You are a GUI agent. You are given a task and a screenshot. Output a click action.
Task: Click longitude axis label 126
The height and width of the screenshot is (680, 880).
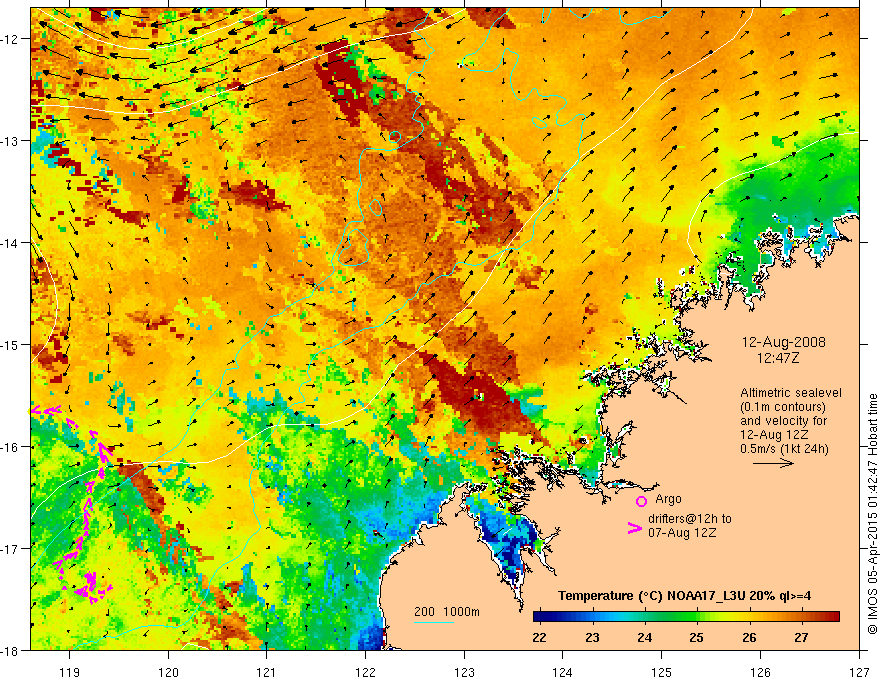(760, 672)
